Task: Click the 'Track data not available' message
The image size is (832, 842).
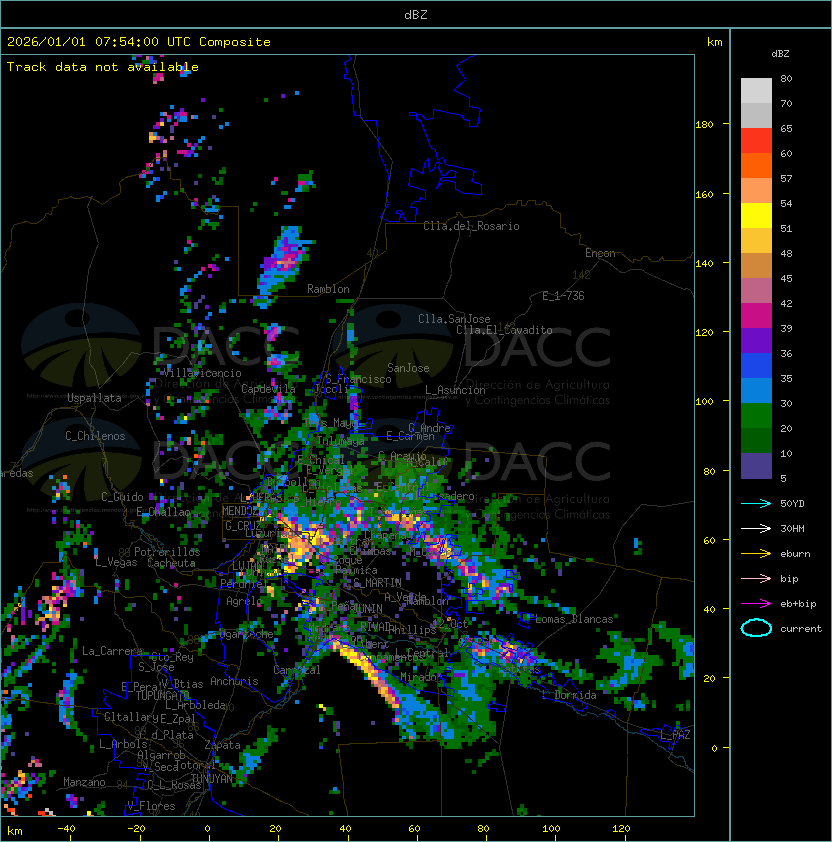Action: [x=103, y=67]
